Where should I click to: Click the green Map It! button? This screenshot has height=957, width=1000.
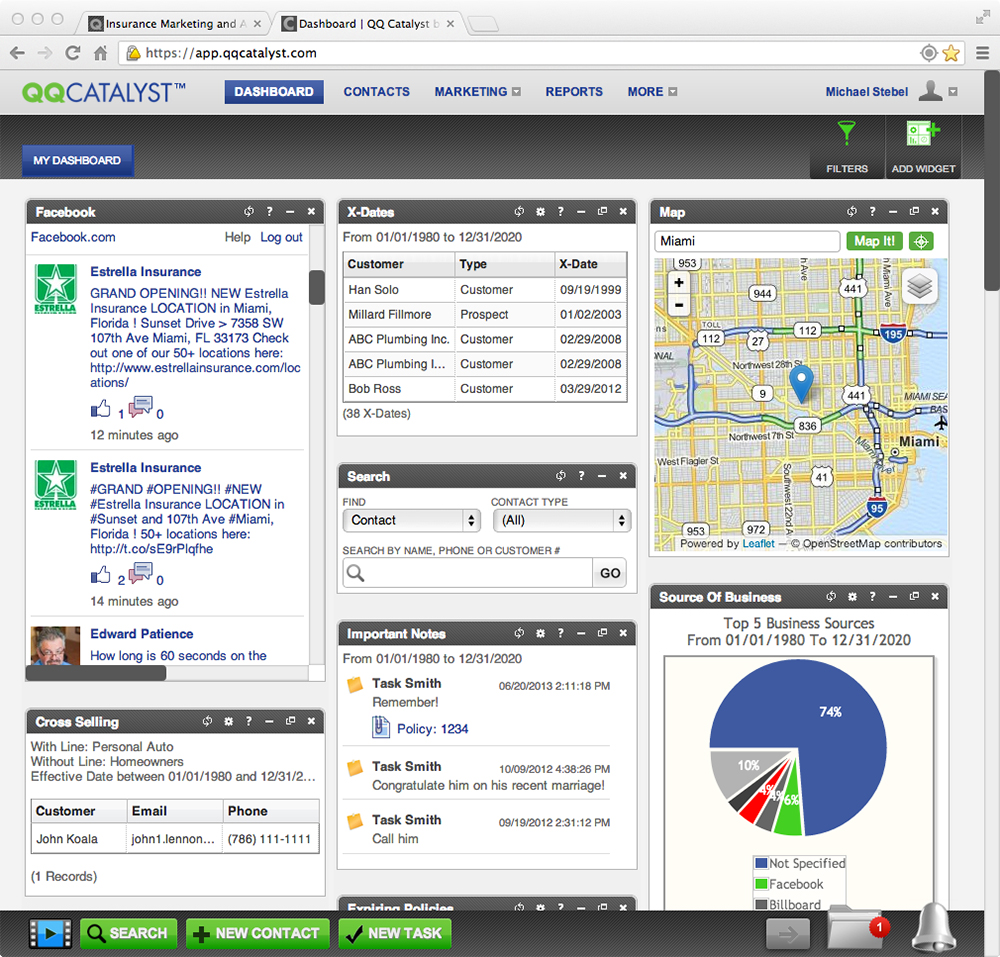coord(874,241)
